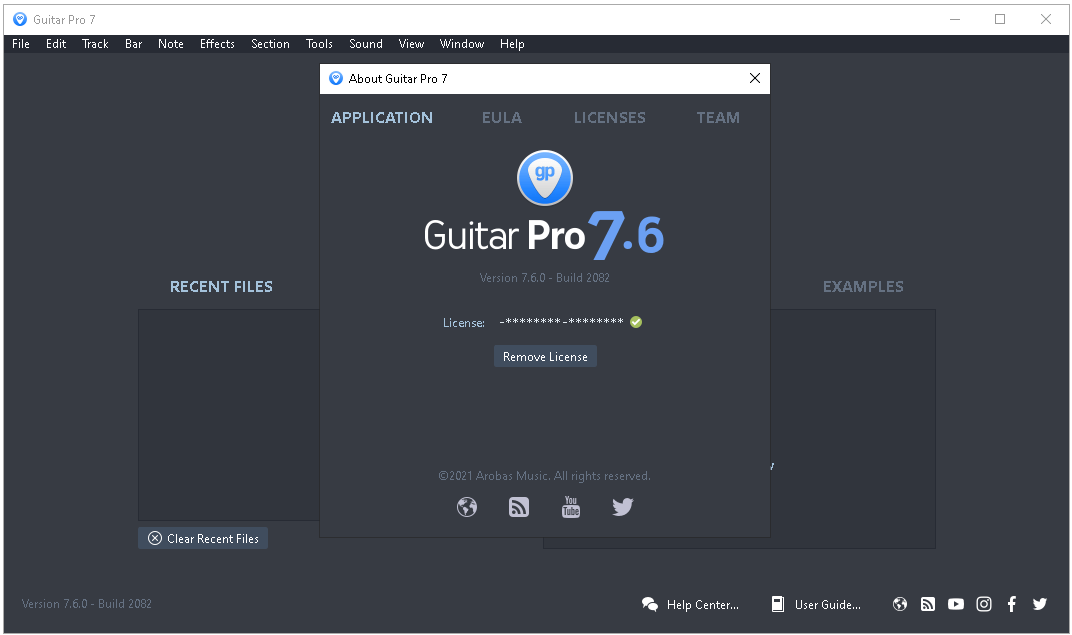The width and height of the screenshot is (1072, 635).
Task: Click the User Guide book icon
Action: tap(778, 604)
